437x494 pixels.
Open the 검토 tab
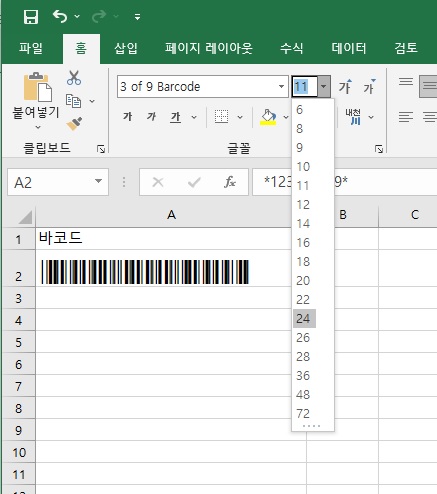406,48
